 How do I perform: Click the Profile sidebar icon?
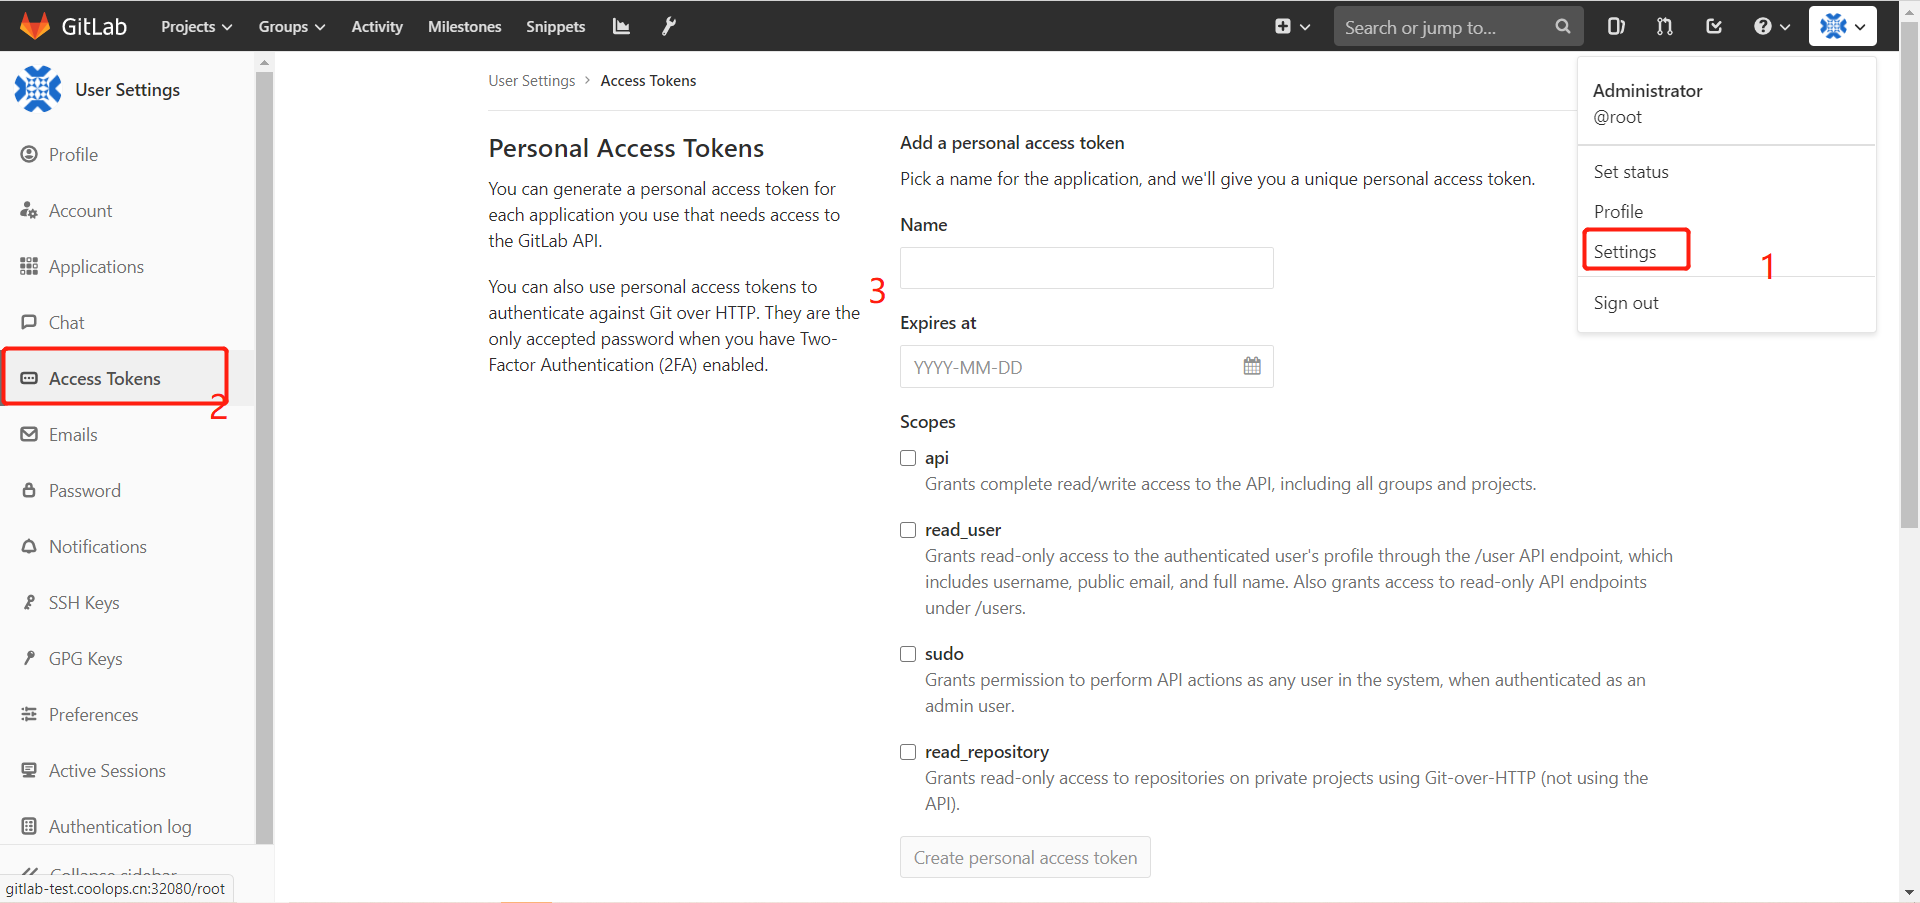pos(29,154)
